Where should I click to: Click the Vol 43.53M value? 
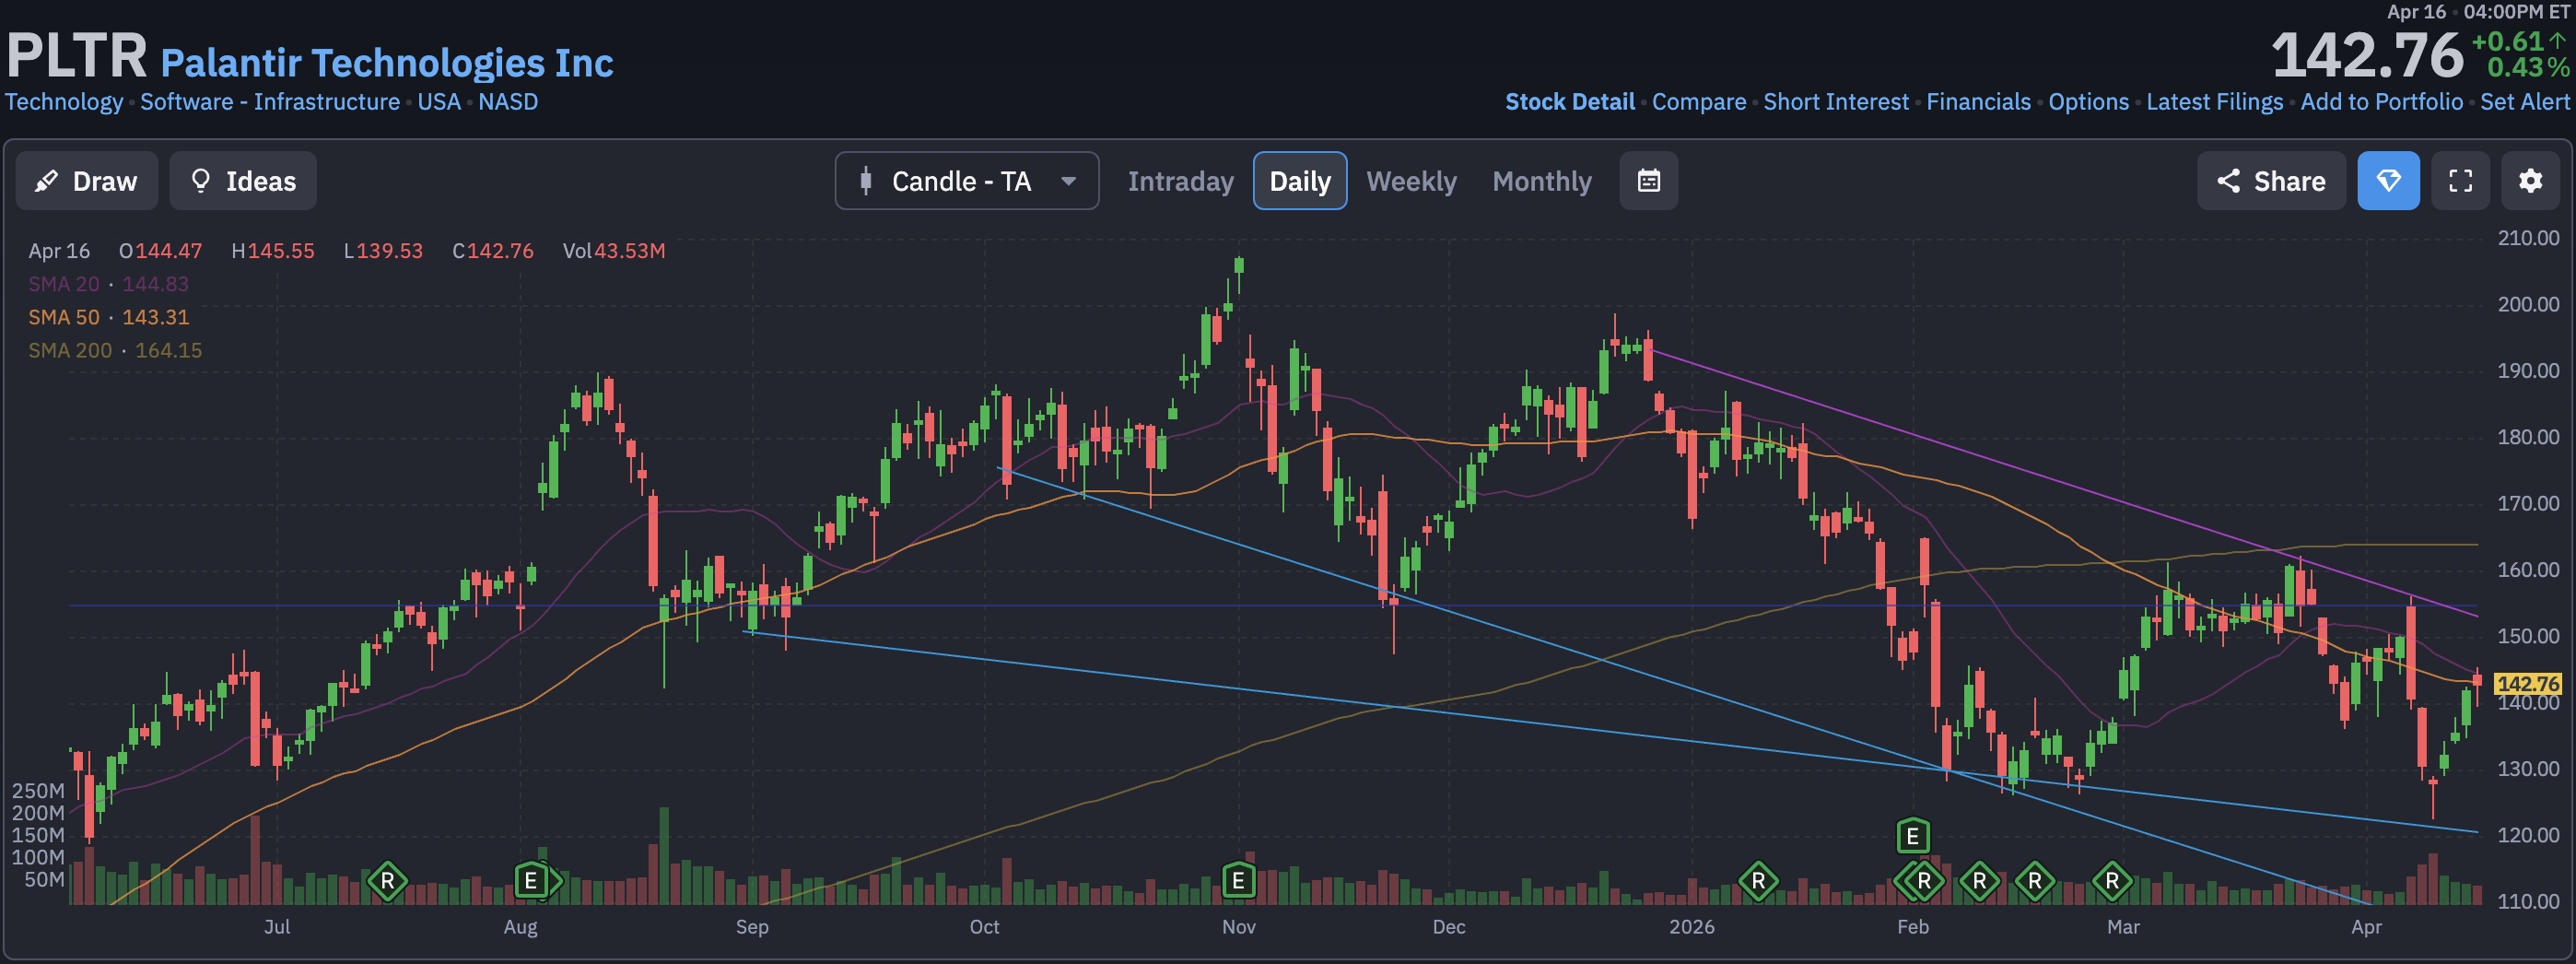613,251
